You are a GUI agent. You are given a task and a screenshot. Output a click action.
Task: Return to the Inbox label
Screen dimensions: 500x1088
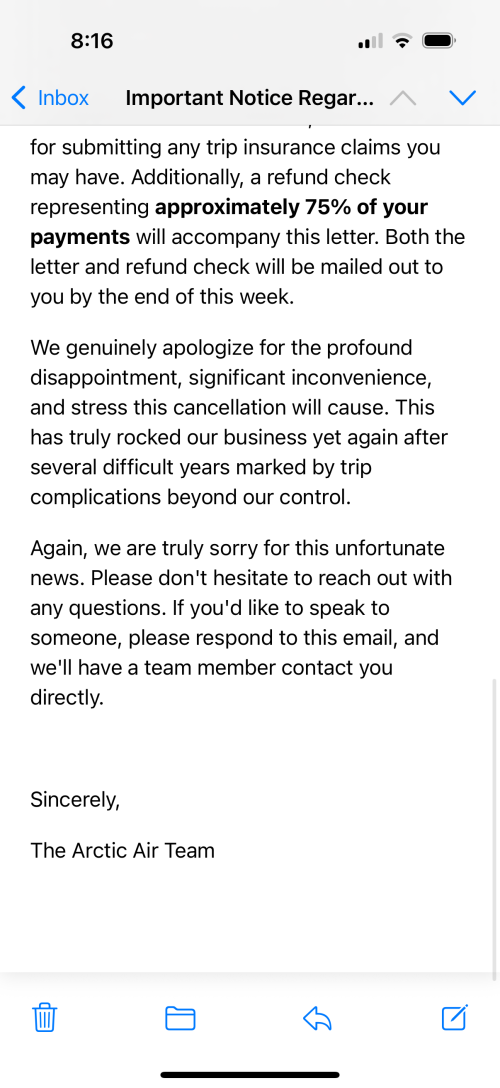coord(63,98)
